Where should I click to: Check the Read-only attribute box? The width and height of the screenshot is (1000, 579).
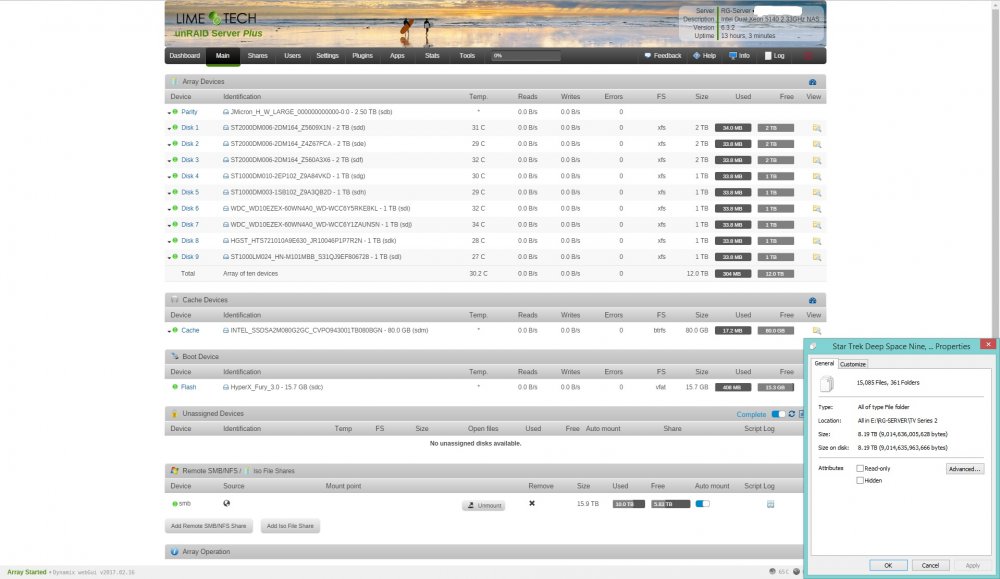(860, 468)
